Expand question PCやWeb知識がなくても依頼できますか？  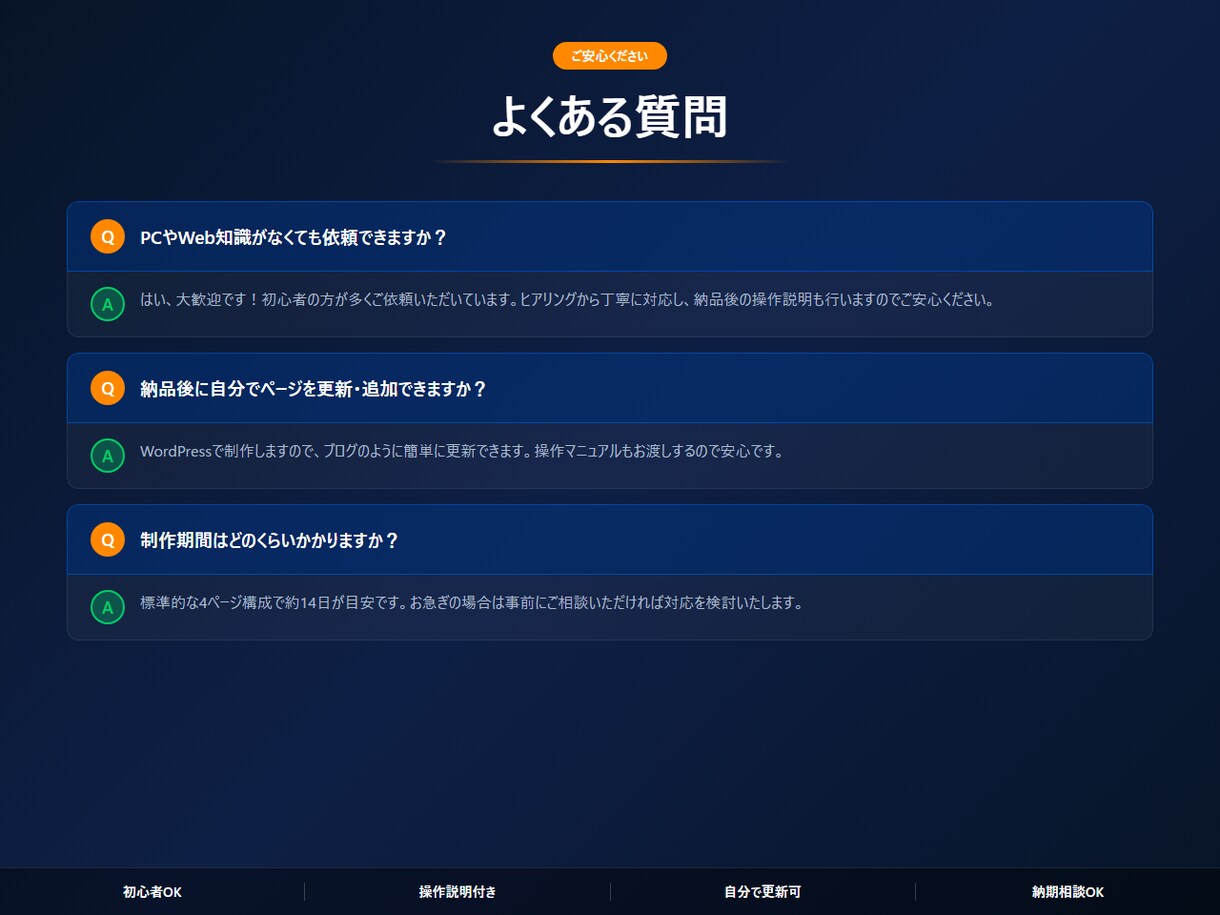pos(610,237)
